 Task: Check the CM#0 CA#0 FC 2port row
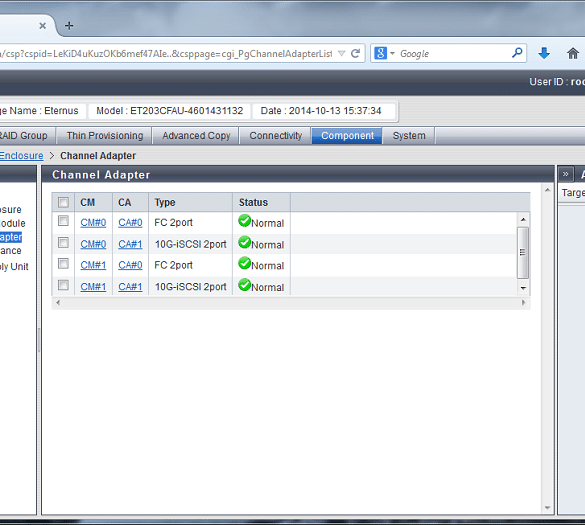63,221
